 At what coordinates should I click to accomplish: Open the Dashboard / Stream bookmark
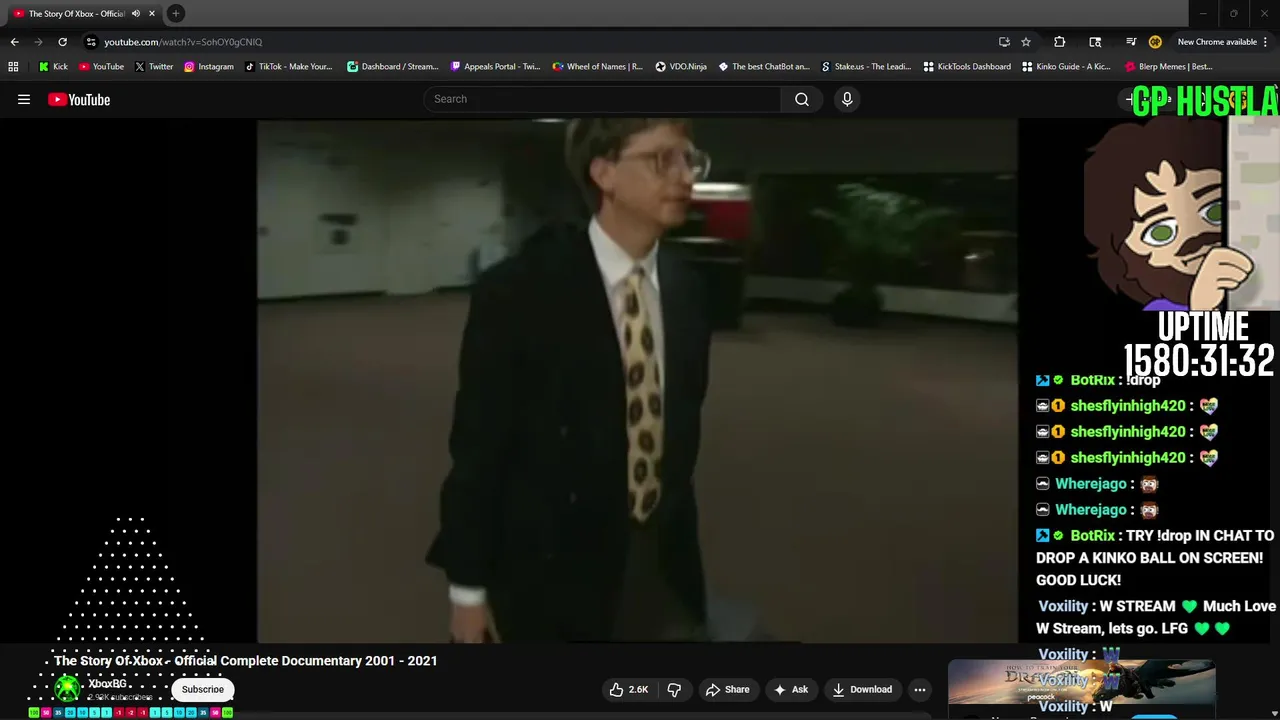point(392,67)
